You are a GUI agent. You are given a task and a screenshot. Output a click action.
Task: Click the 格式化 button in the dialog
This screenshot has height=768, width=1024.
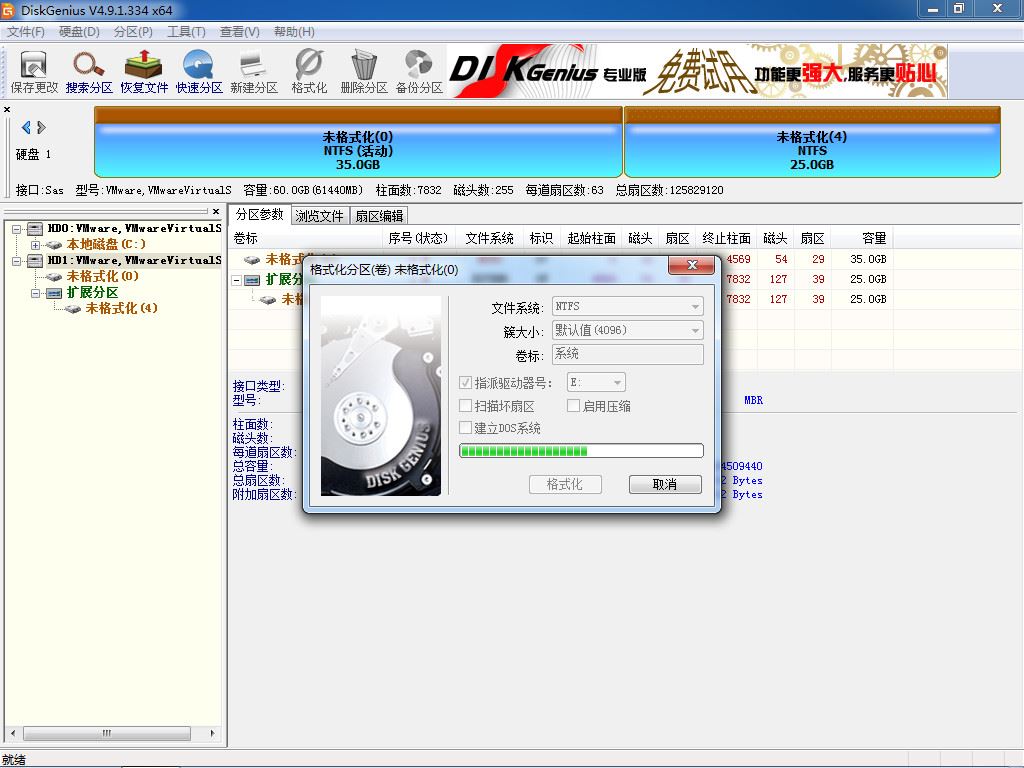(x=565, y=485)
